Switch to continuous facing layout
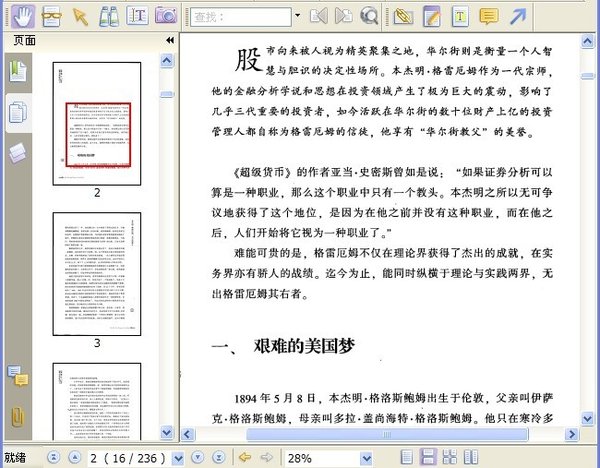The image size is (600, 468). 450,457
